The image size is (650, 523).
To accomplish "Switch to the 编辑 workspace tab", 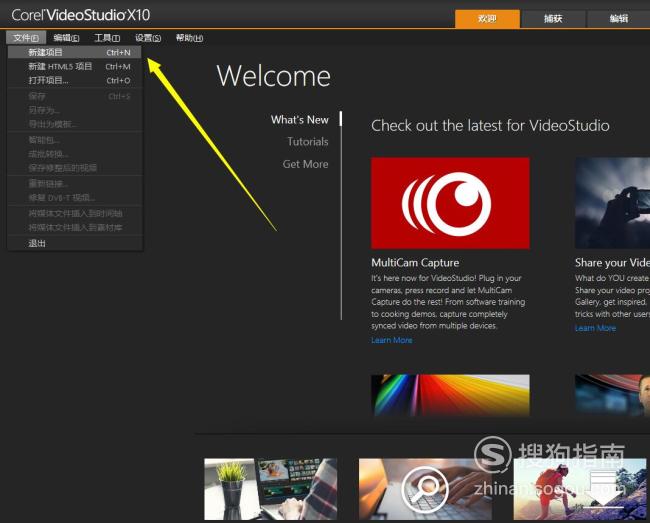I will point(618,19).
